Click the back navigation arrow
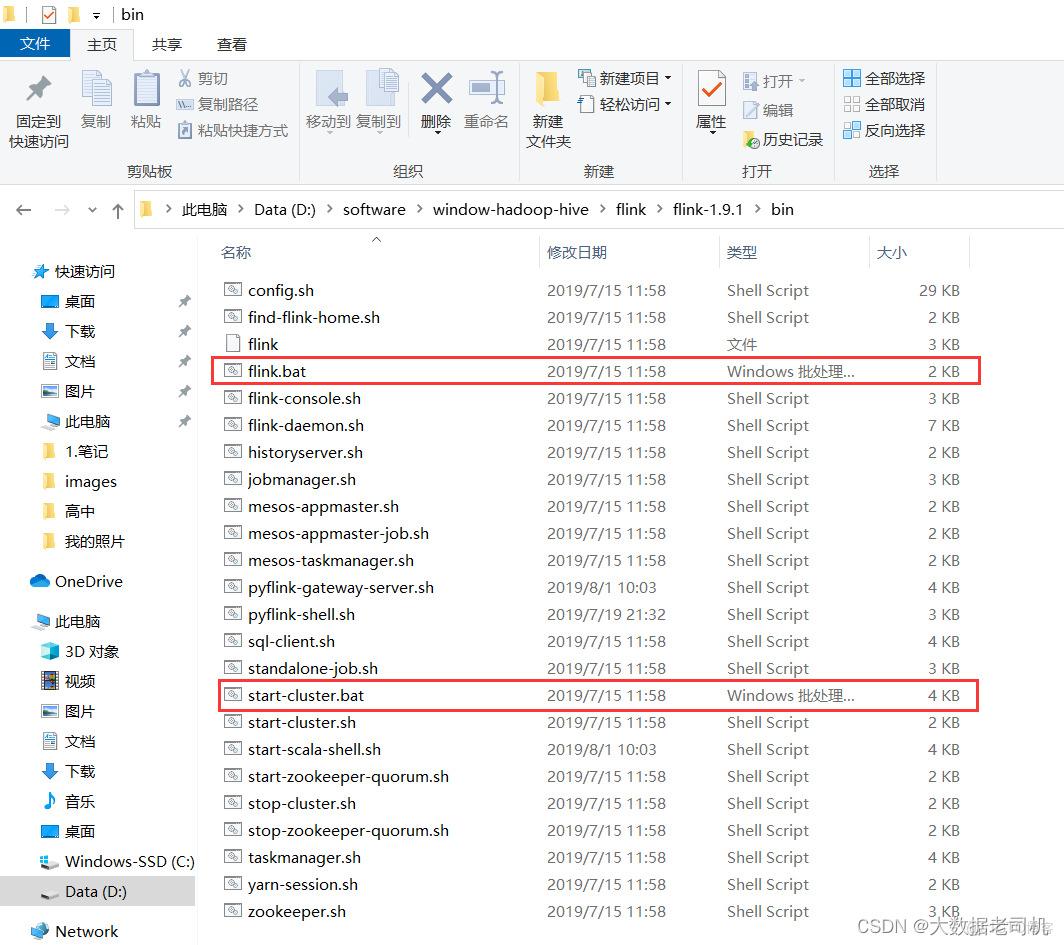The height and width of the screenshot is (945, 1064). [24, 209]
